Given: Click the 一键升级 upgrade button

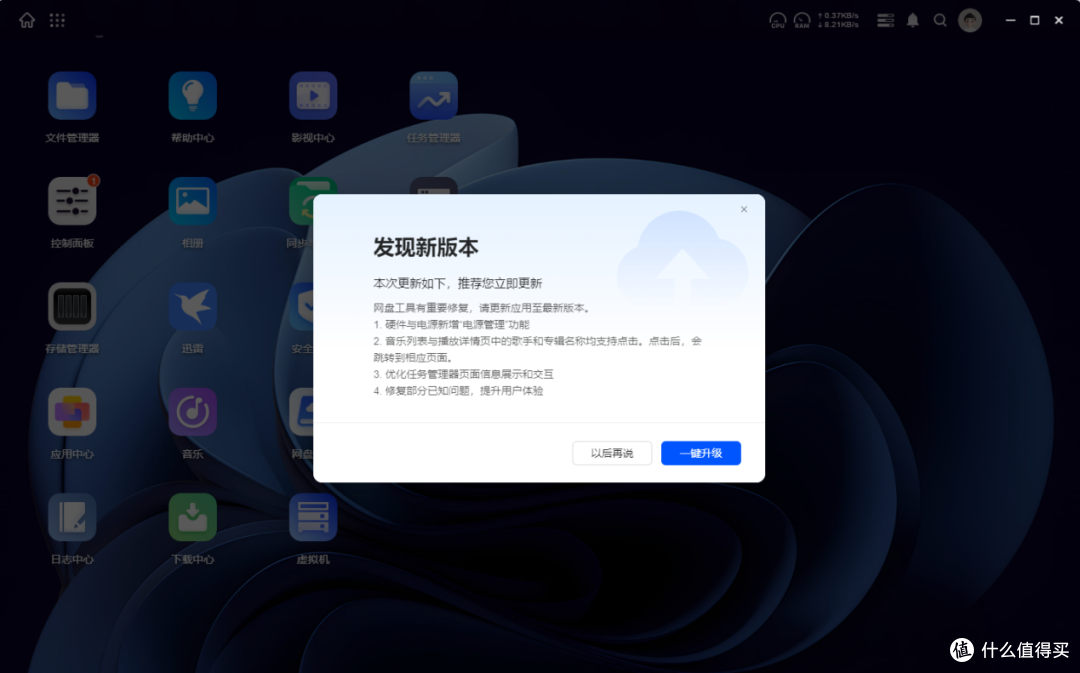Looking at the screenshot, I should point(701,453).
